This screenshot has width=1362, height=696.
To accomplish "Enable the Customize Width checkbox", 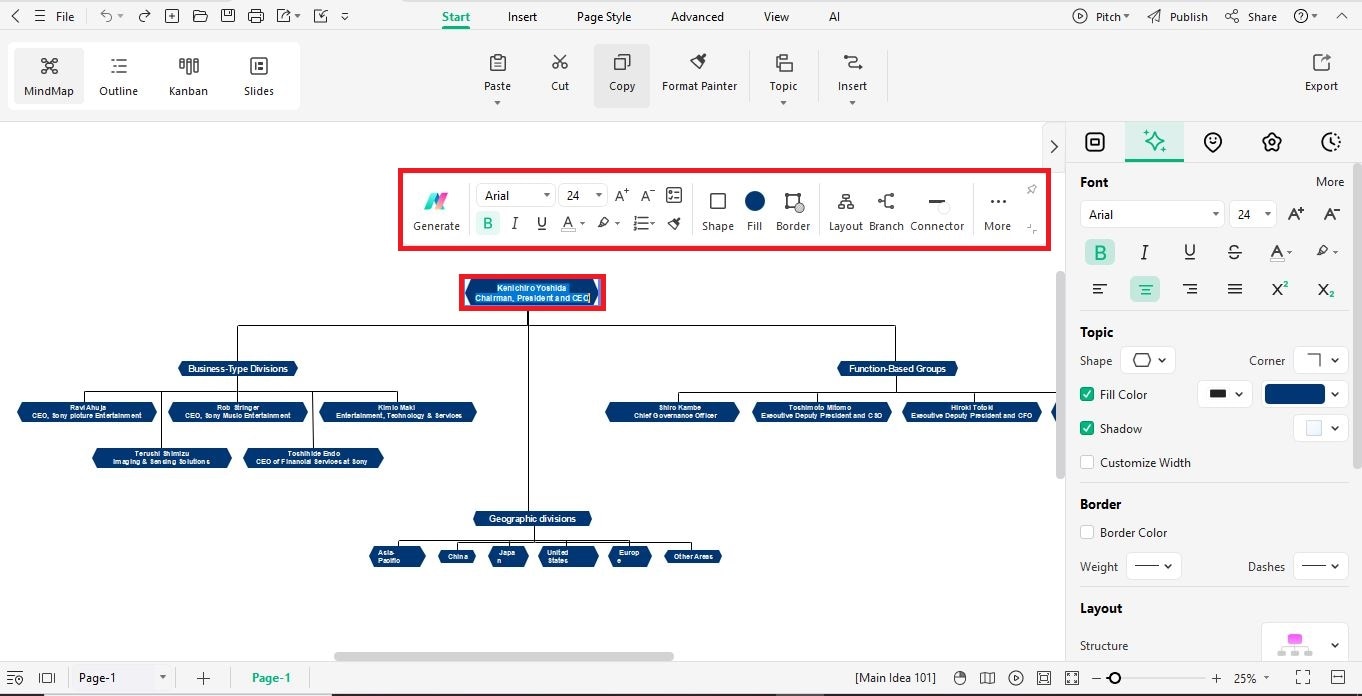I will [x=1087, y=463].
